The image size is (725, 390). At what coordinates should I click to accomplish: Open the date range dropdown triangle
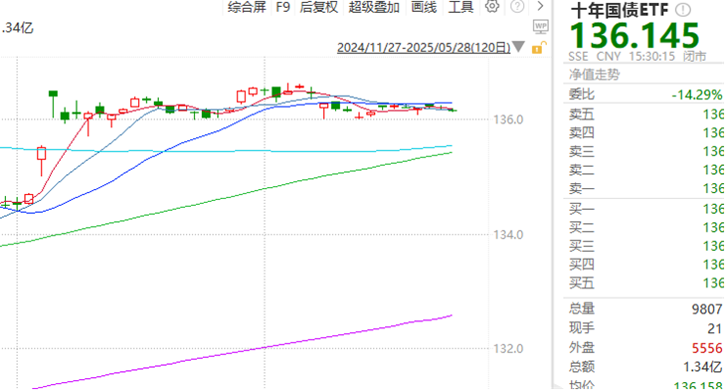point(518,47)
